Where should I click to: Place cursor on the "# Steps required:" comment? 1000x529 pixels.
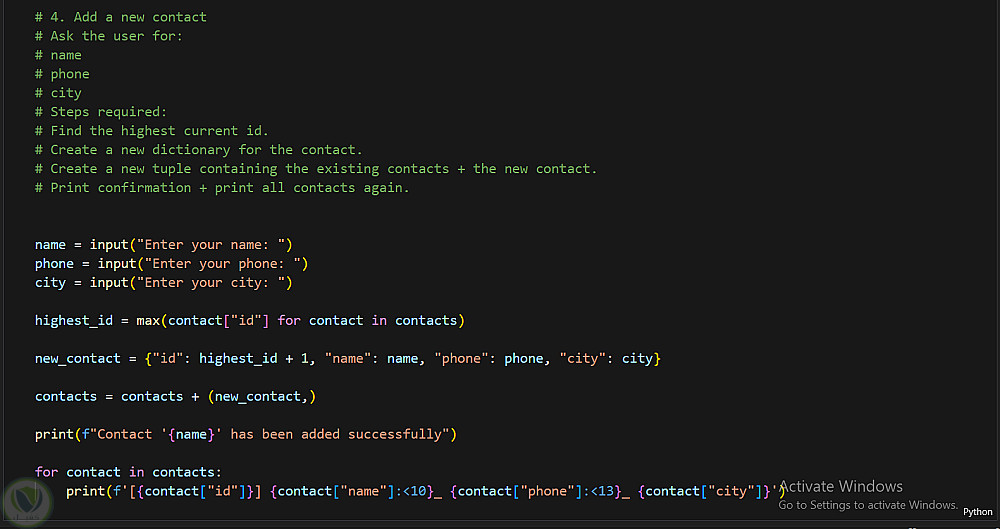[101, 112]
